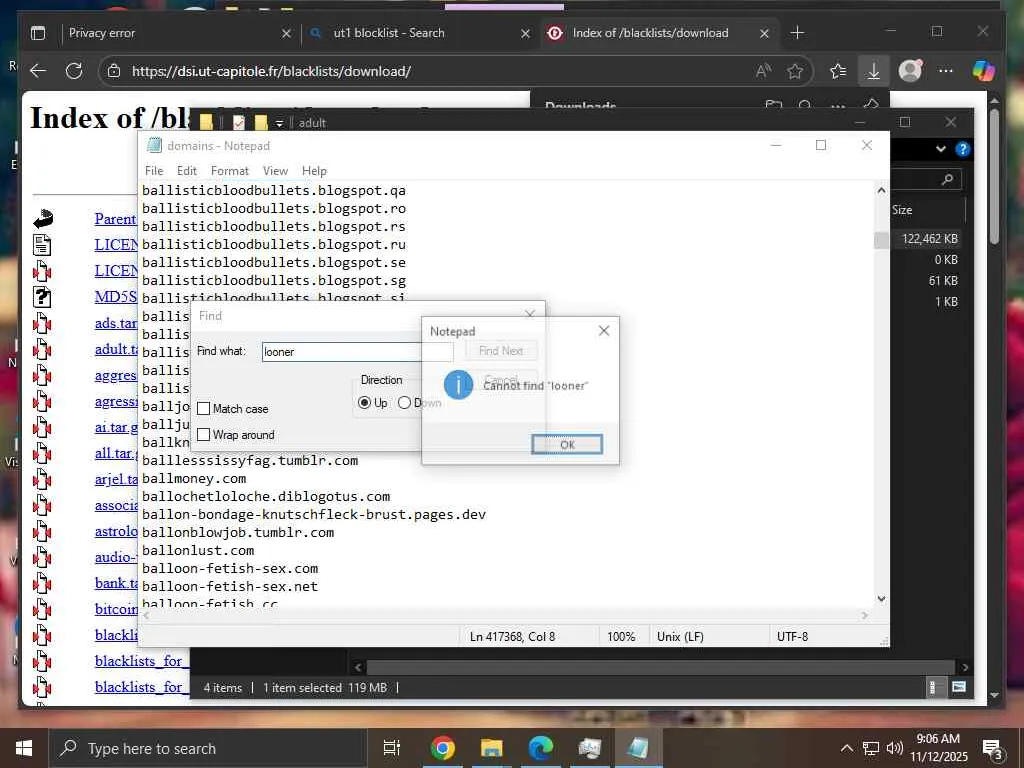Image resolution: width=1024 pixels, height=768 pixels.
Task: Click the LICEN link with the document icon
Action: tap(116, 245)
